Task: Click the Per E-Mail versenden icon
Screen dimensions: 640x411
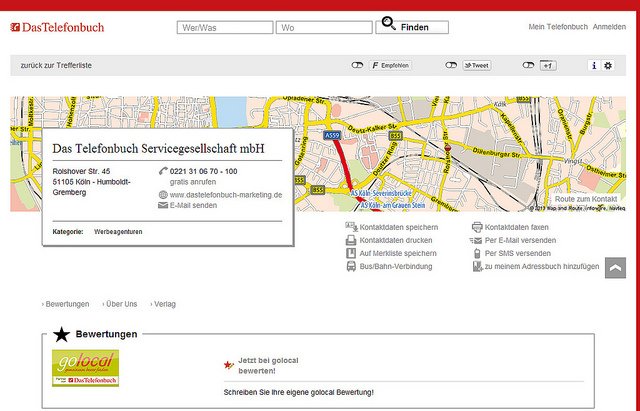Action: pyautogui.click(x=476, y=240)
